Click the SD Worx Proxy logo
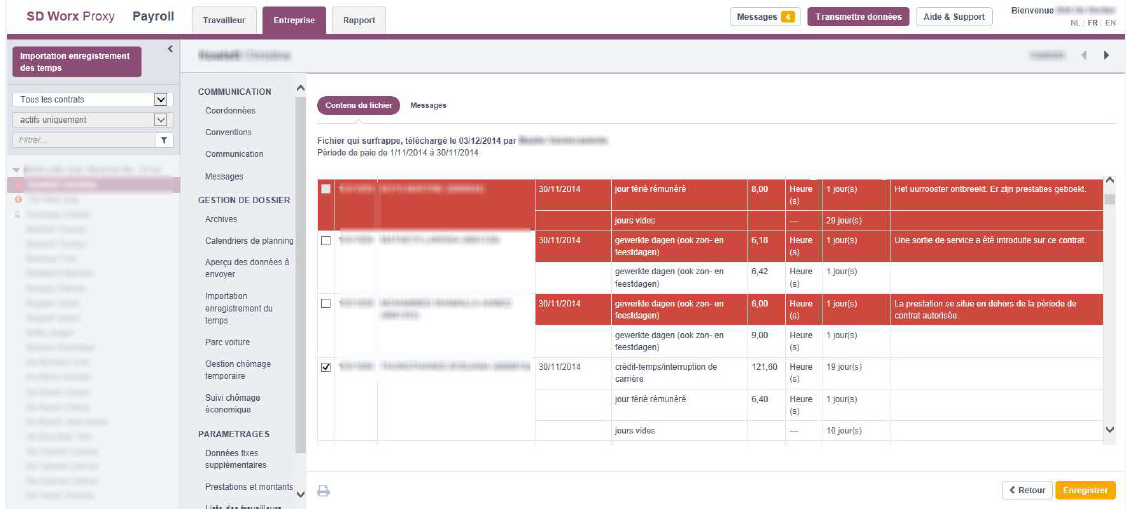The width and height of the screenshot is (1139, 511). (x=70, y=17)
